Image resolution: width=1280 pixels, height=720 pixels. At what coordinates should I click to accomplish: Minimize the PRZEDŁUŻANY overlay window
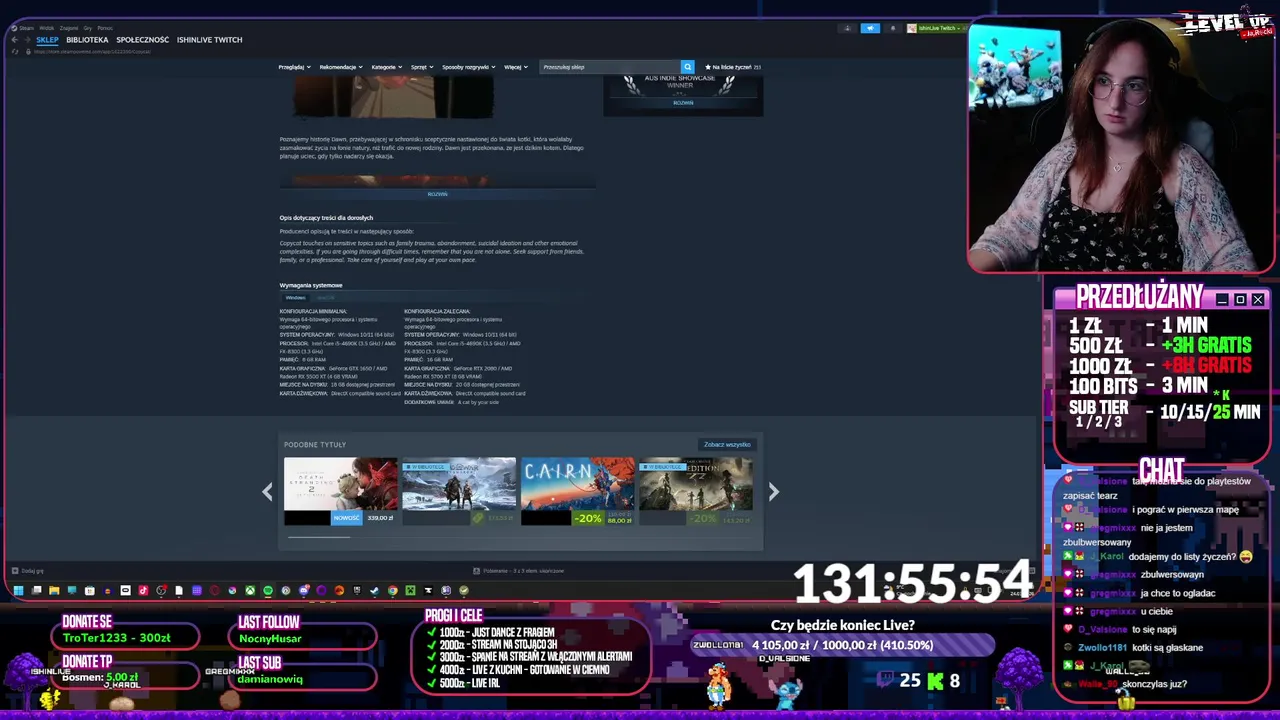coord(1222,299)
